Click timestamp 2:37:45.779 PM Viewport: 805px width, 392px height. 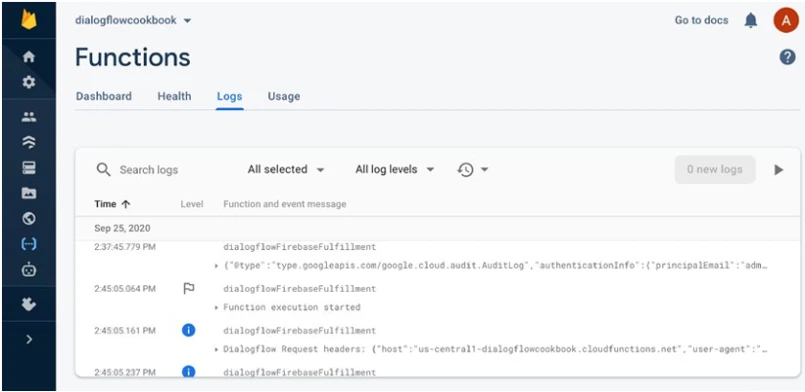[125, 247]
